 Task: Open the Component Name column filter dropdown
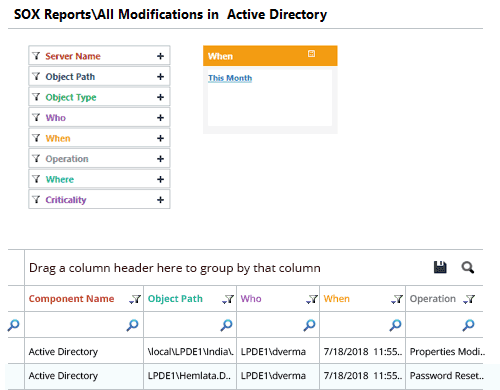[x=135, y=299]
